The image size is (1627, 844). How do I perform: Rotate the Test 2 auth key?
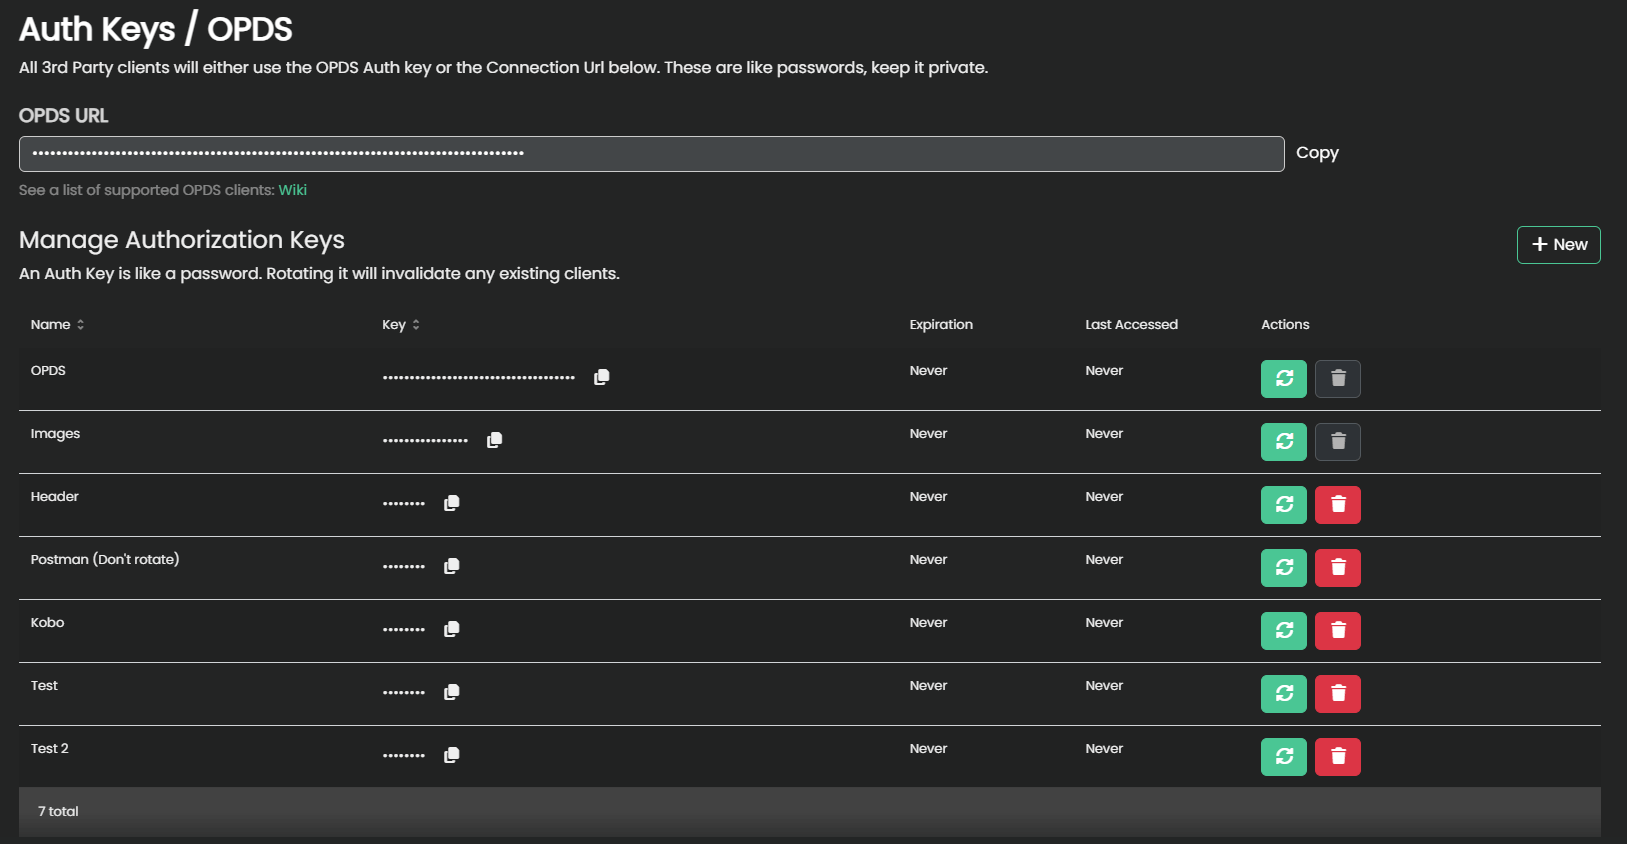pos(1283,757)
